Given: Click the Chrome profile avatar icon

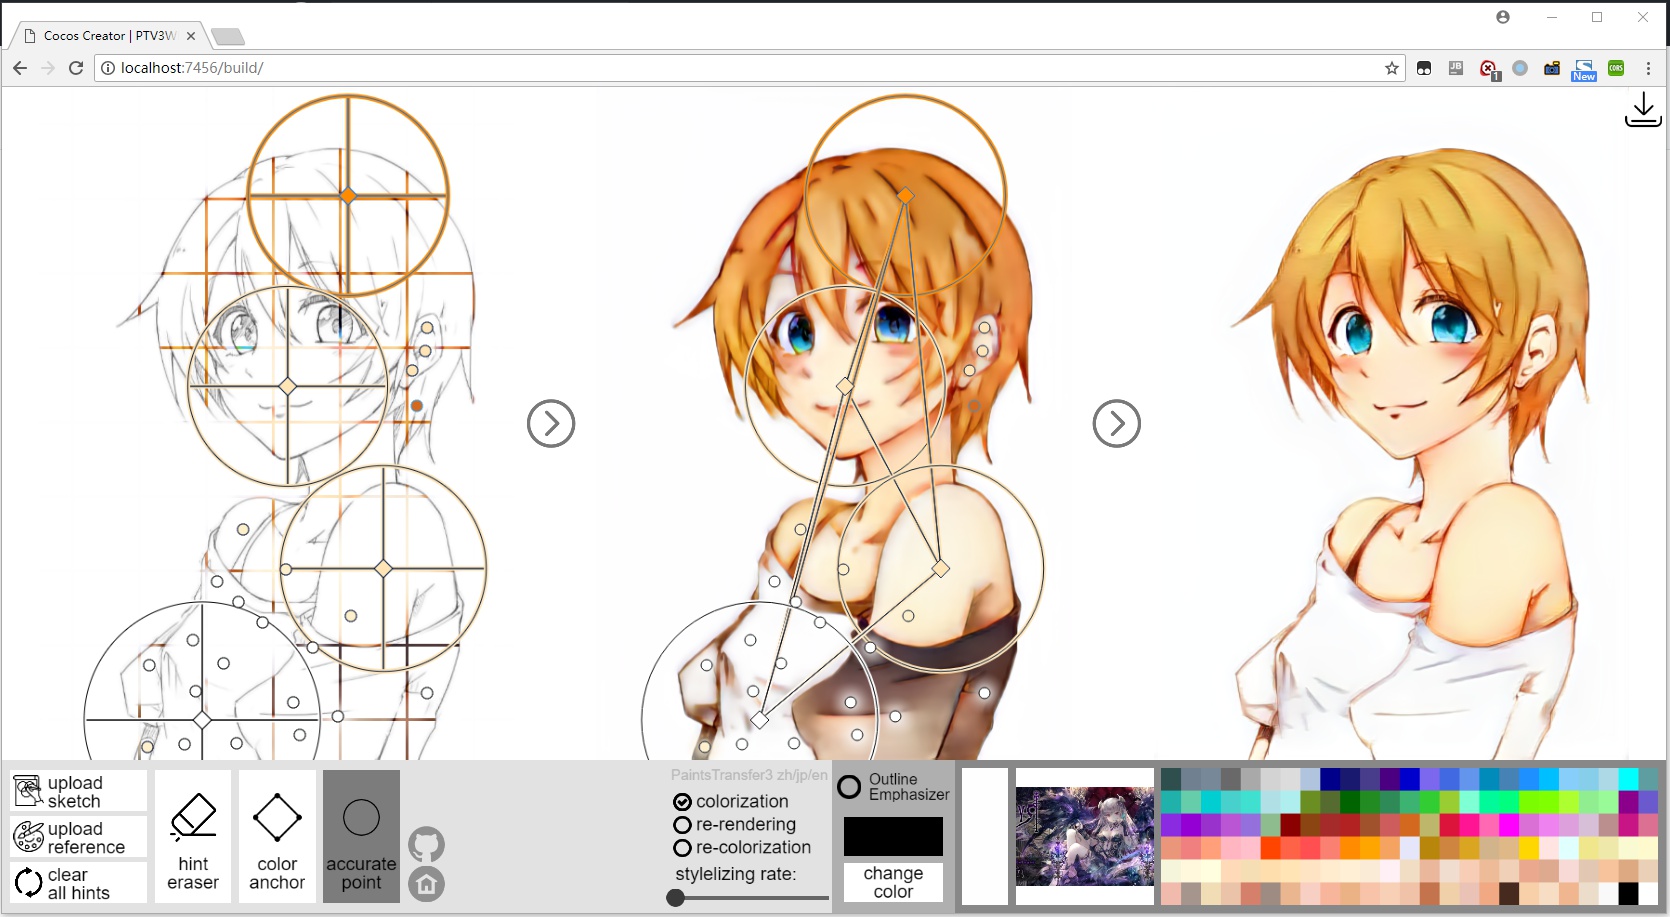Looking at the screenshot, I should (x=1503, y=17).
